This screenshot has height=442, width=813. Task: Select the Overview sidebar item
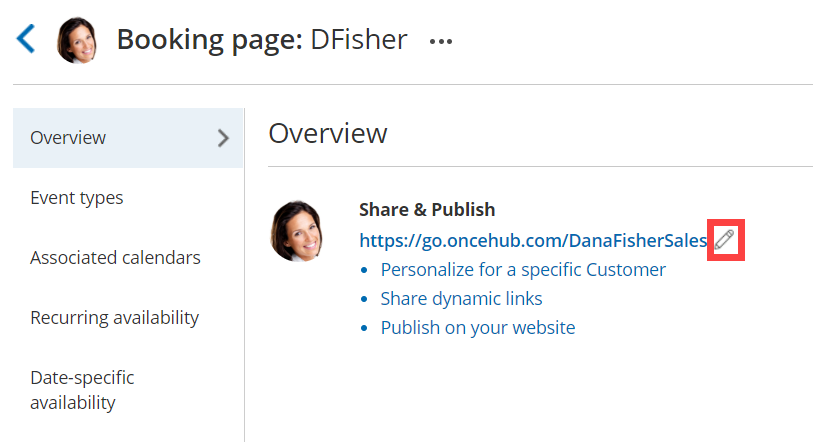[68, 138]
